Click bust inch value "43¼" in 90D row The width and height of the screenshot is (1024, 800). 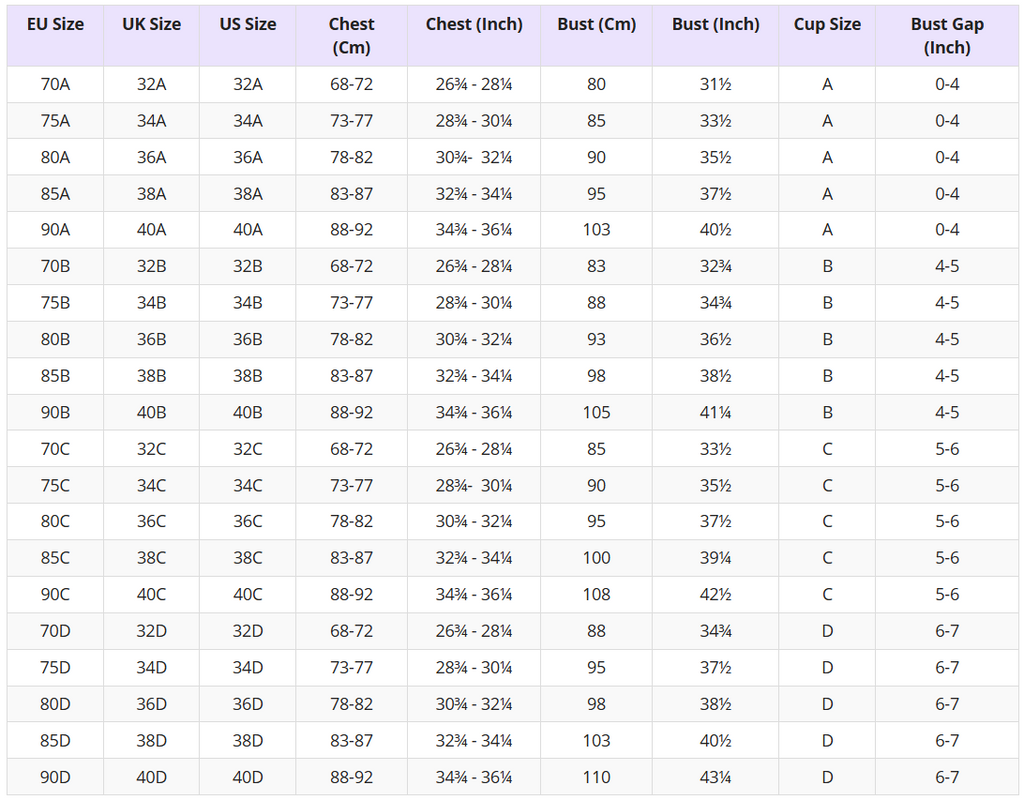pos(715,778)
